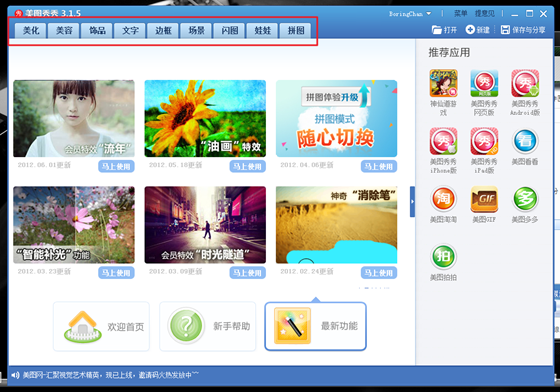Viewport: 560px width, 392px height.
Task: Collapse the 推荐应用 side panel arrow
Action: 412,202
